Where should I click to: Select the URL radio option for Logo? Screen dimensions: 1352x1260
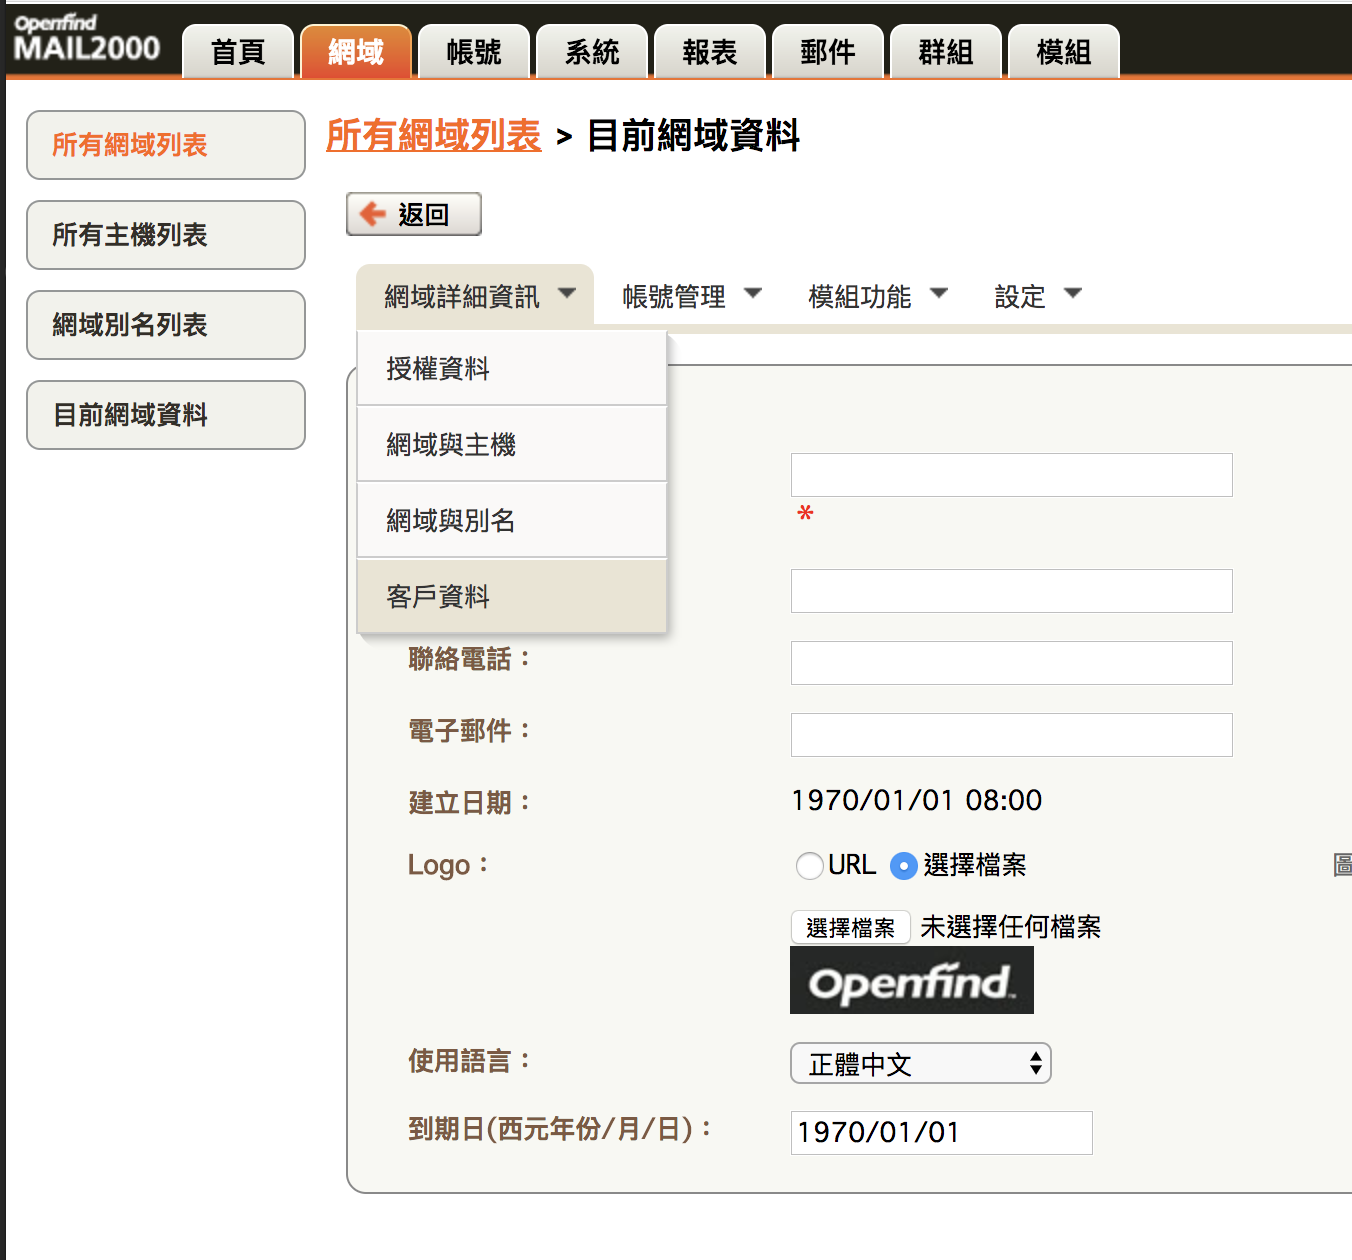(x=809, y=865)
